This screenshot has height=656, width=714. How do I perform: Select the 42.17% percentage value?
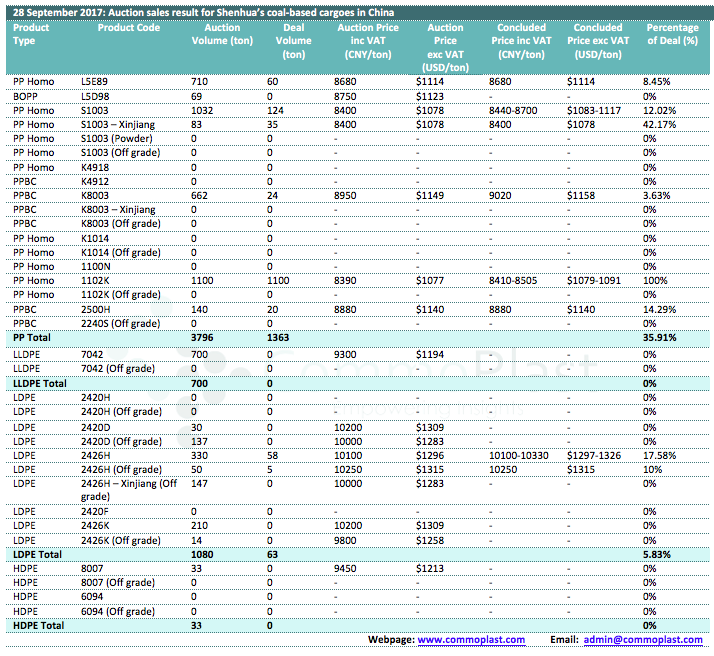660,123
